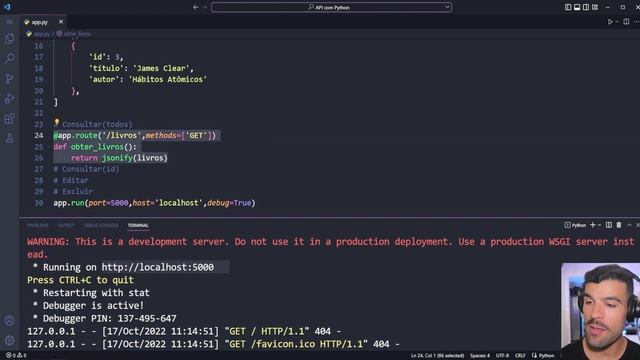Open the http://localhost:5000 terminal link

(x=158, y=267)
